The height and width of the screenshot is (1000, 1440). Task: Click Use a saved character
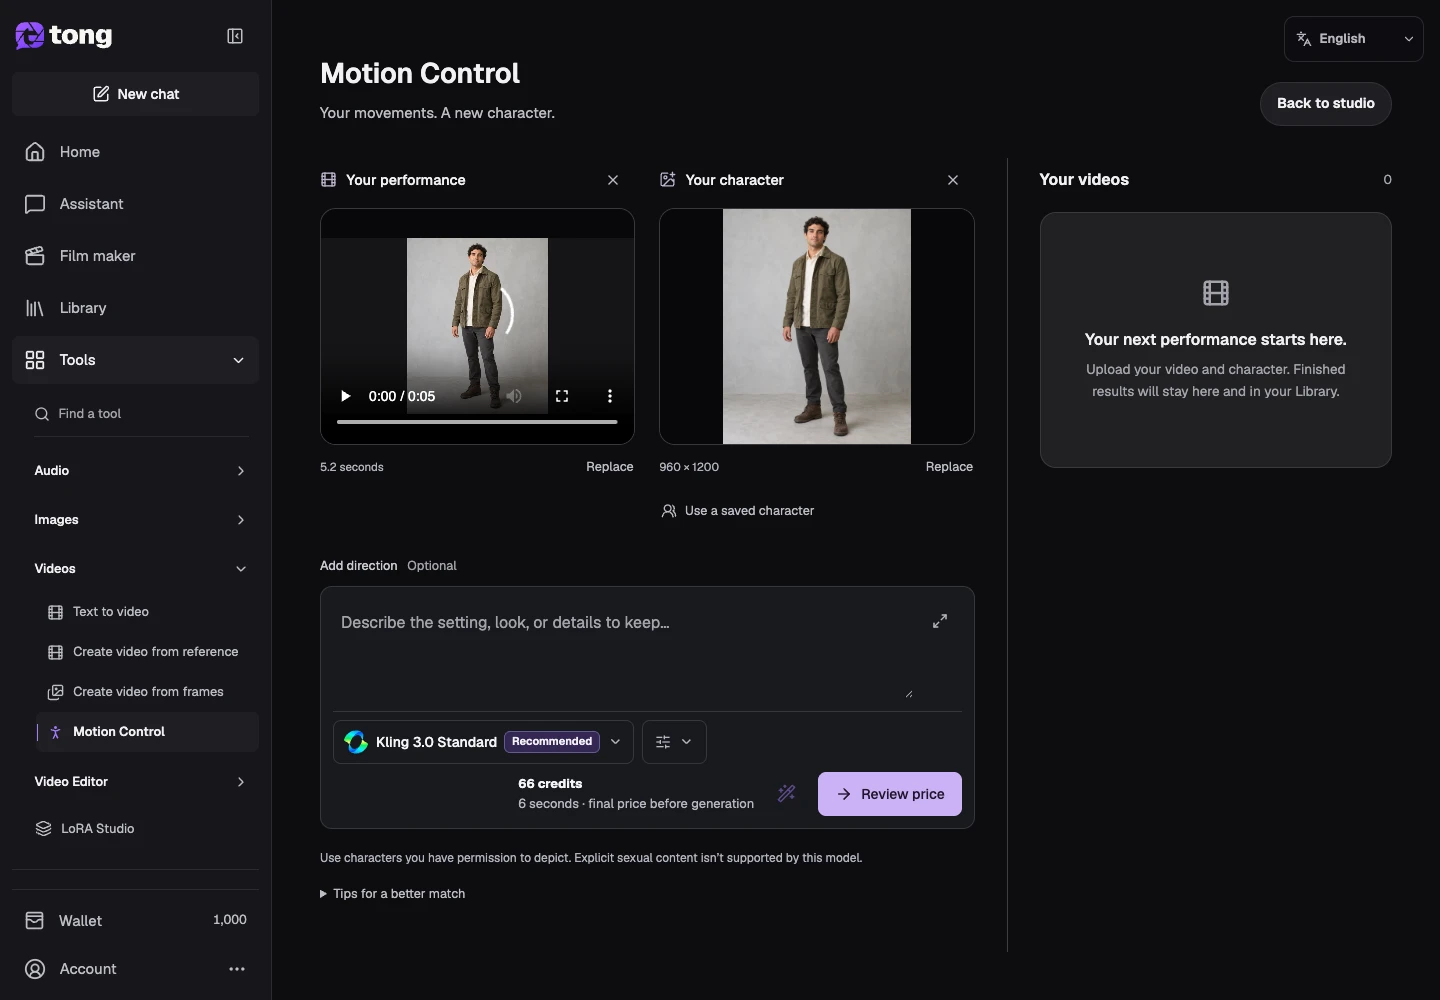(x=738, y=511)
